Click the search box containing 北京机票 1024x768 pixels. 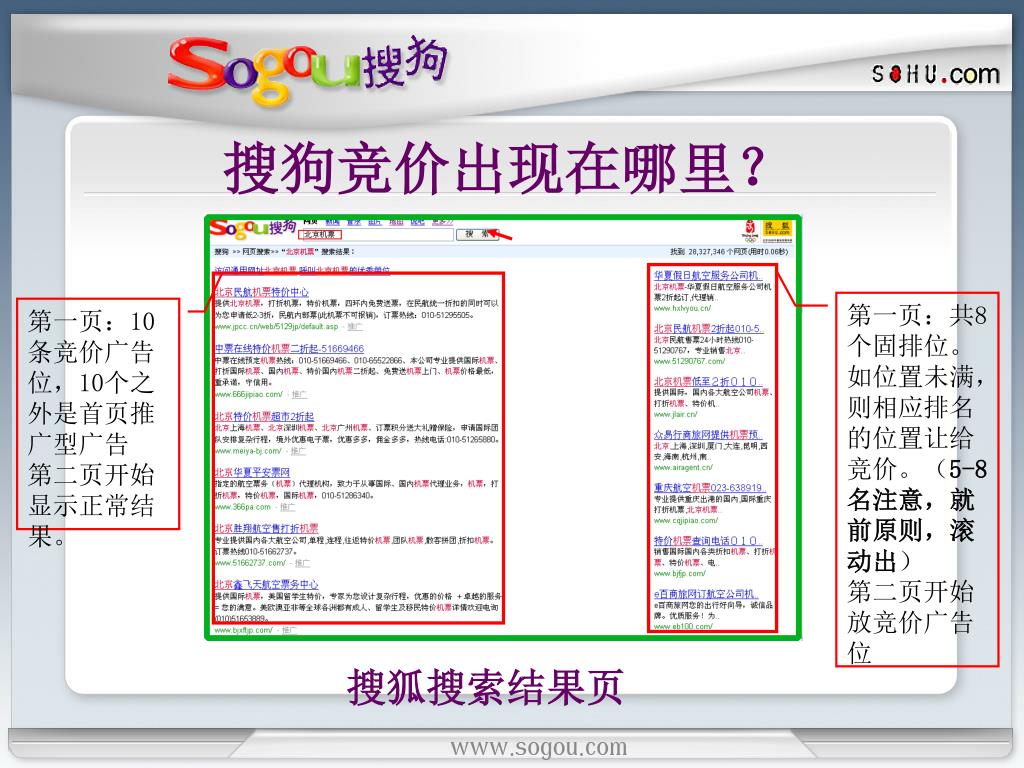pos(376,234)
